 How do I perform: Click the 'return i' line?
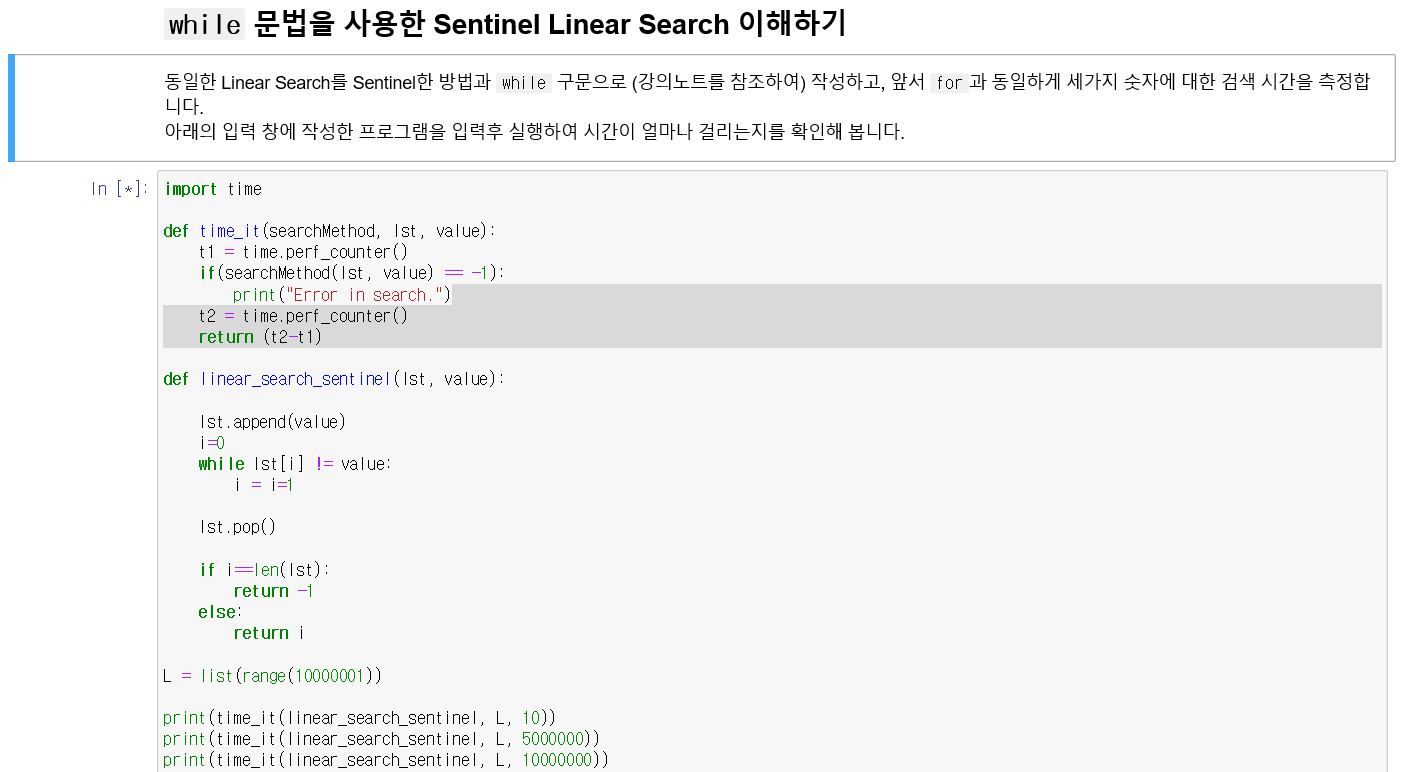tap(268, 633)
